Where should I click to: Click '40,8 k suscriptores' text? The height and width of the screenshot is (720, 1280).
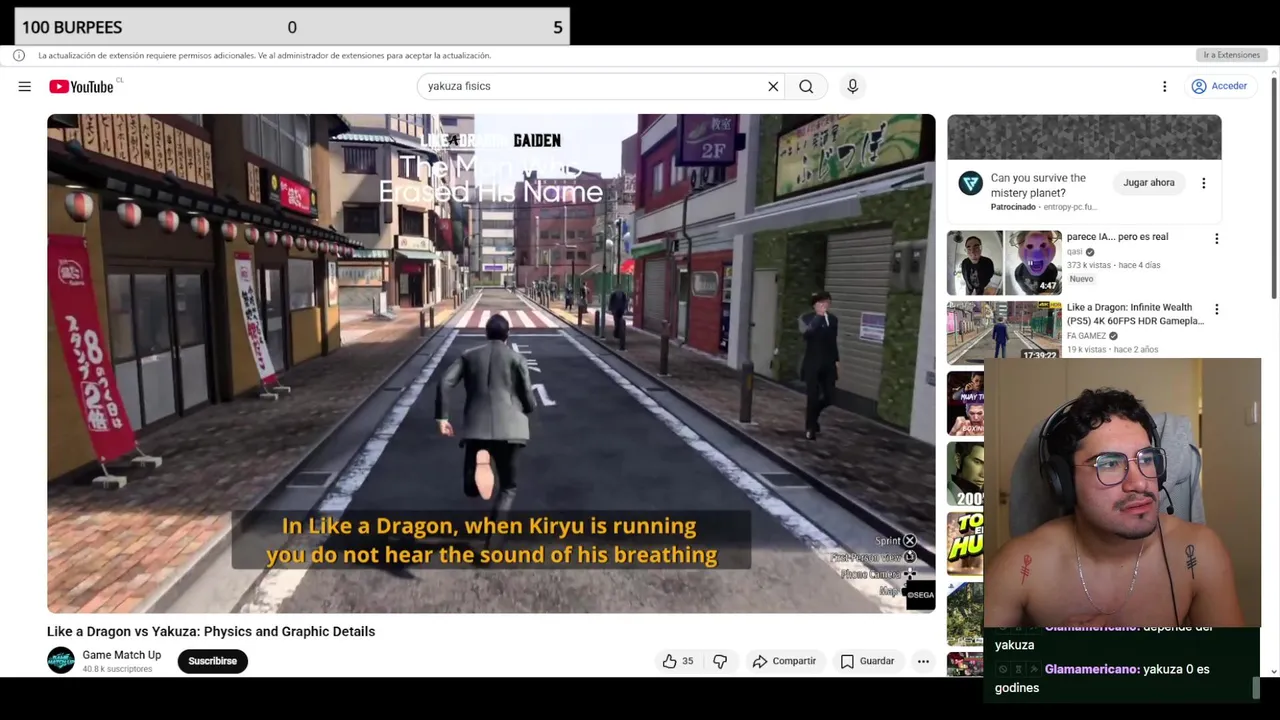click(x=117, y=669)
